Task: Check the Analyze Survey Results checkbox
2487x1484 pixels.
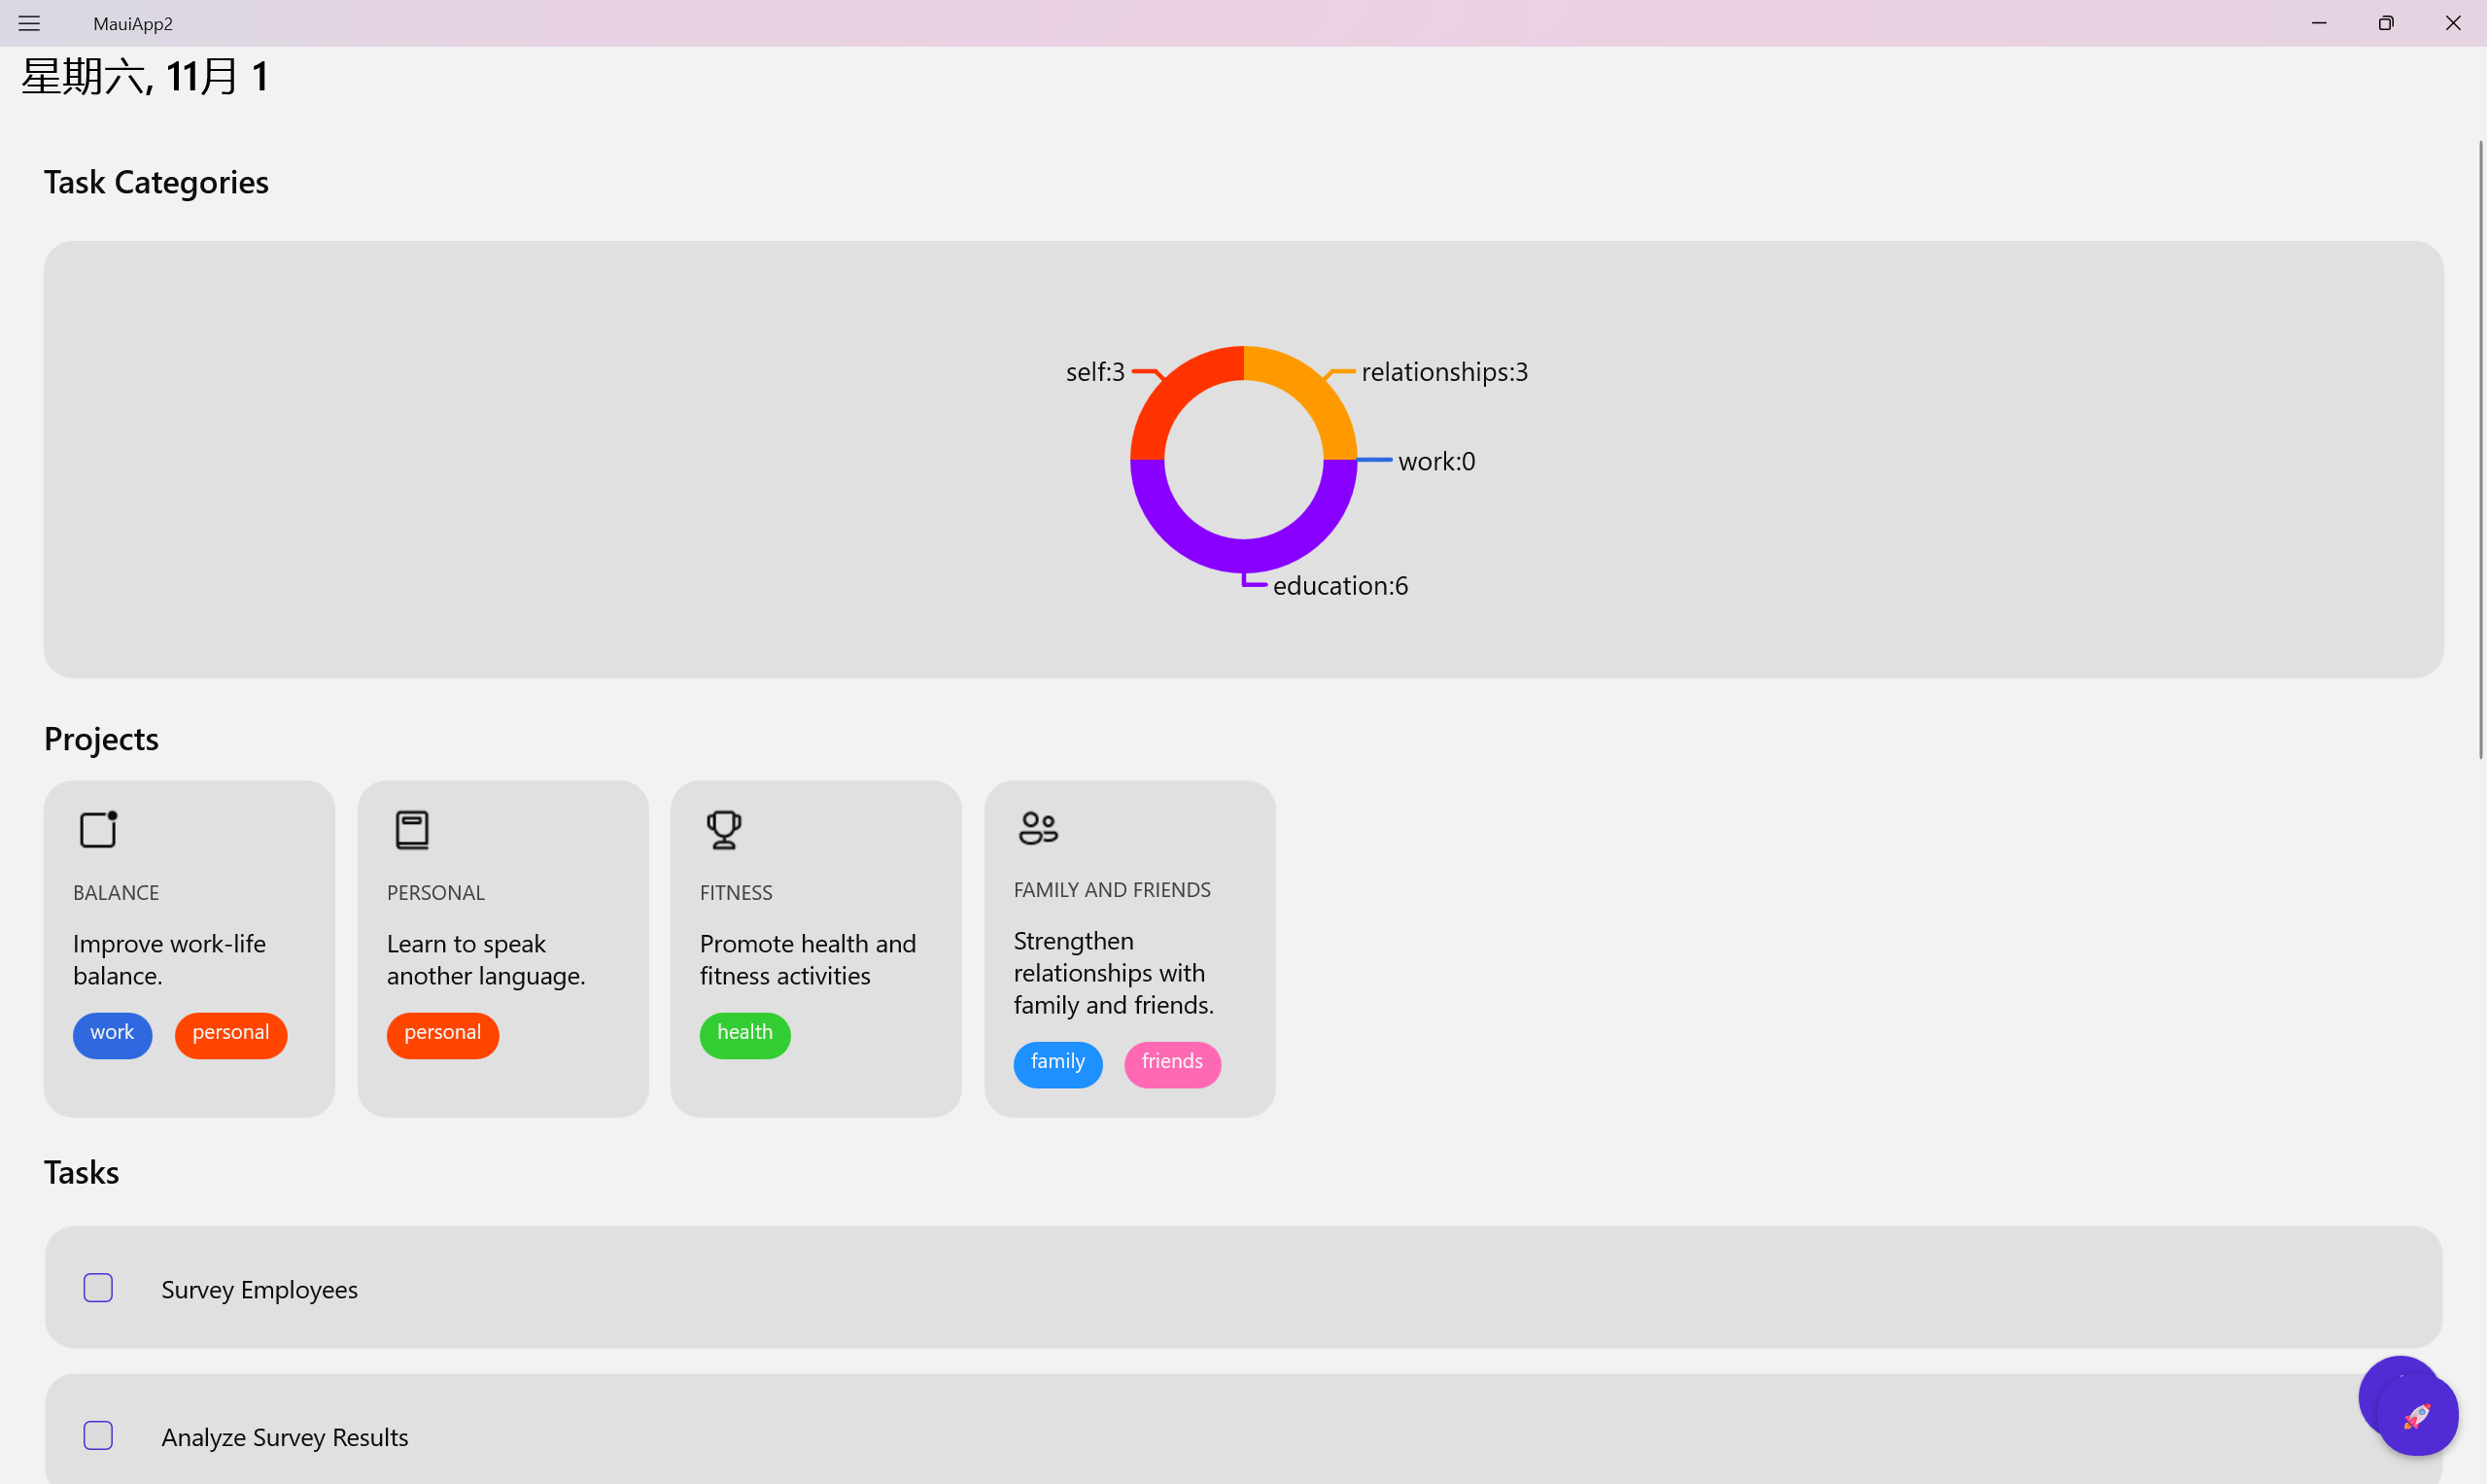Action: click(x=98, y=1435)
